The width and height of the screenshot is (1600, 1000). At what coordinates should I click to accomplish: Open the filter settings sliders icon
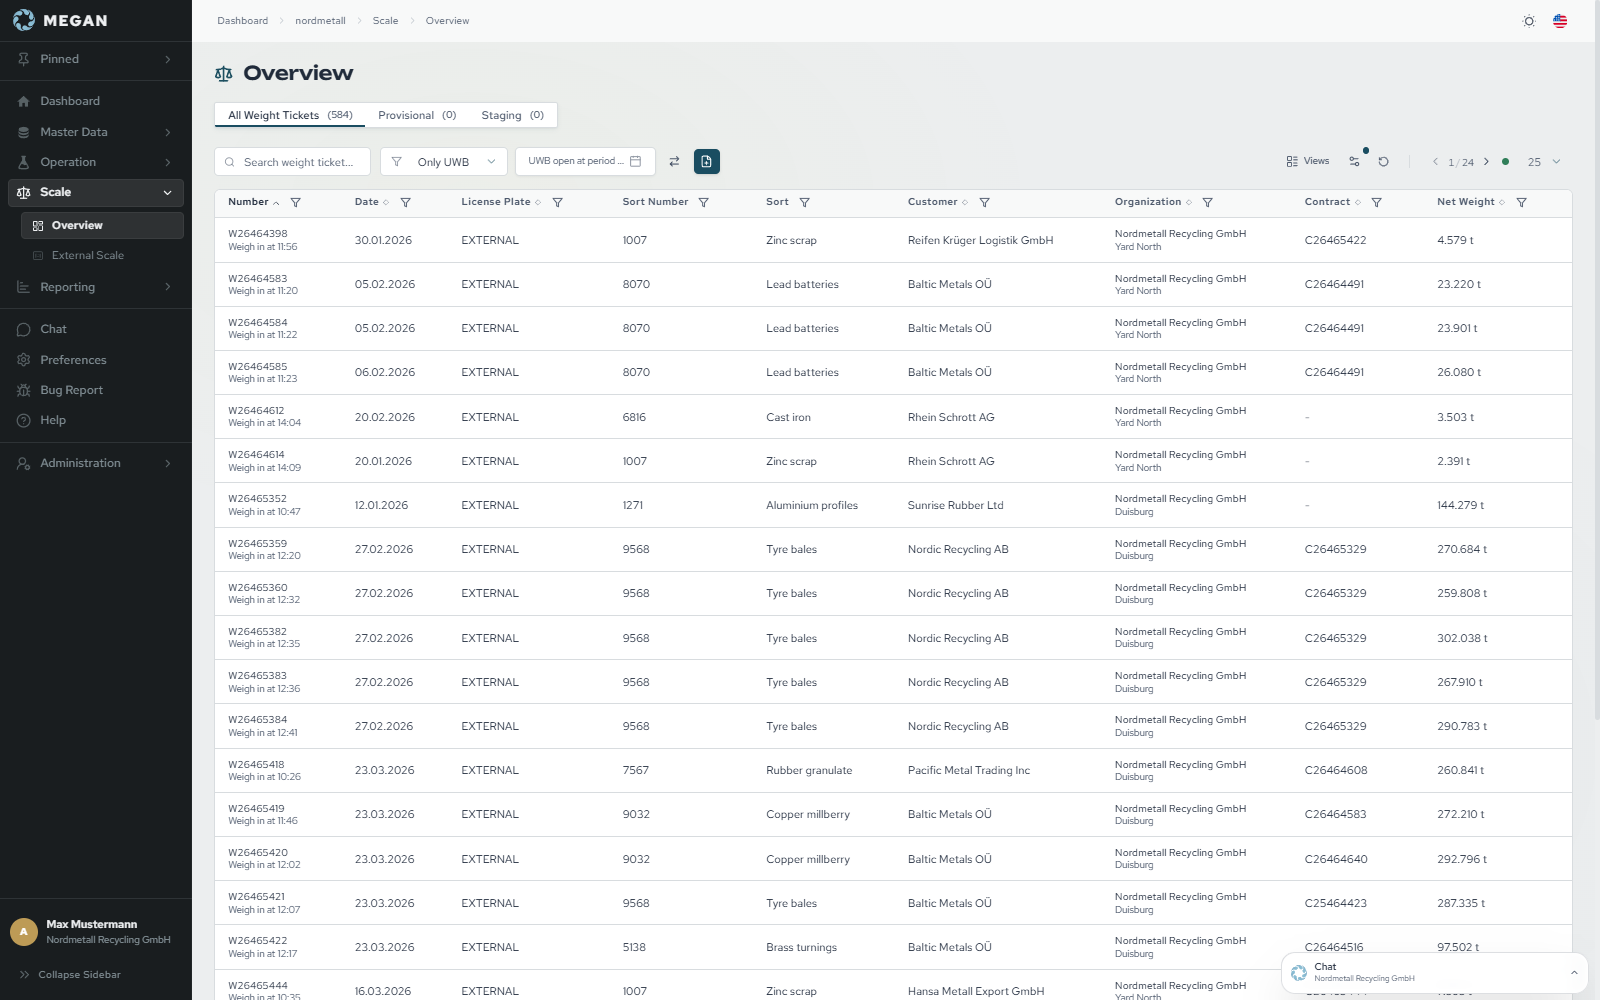coord(1354,161)
